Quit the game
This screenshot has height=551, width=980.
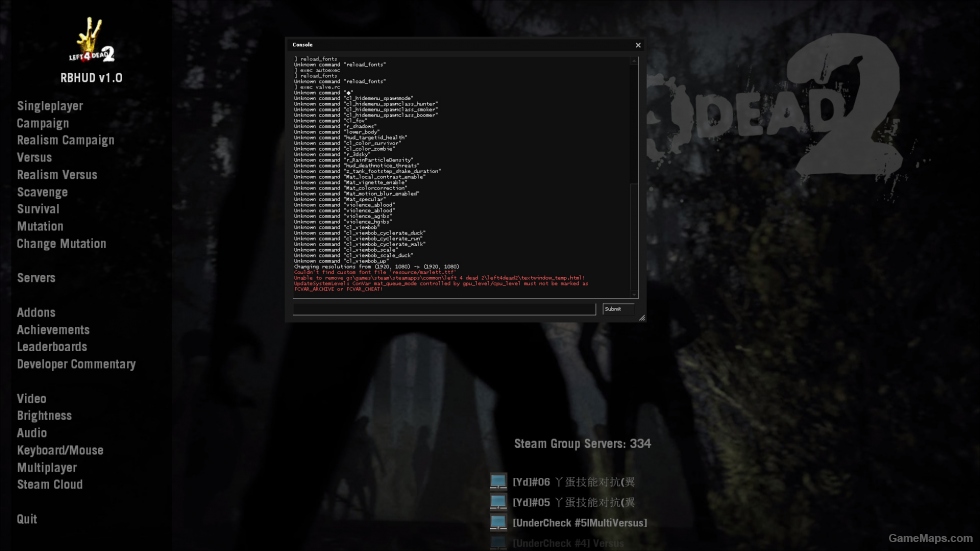click(27, 519)
